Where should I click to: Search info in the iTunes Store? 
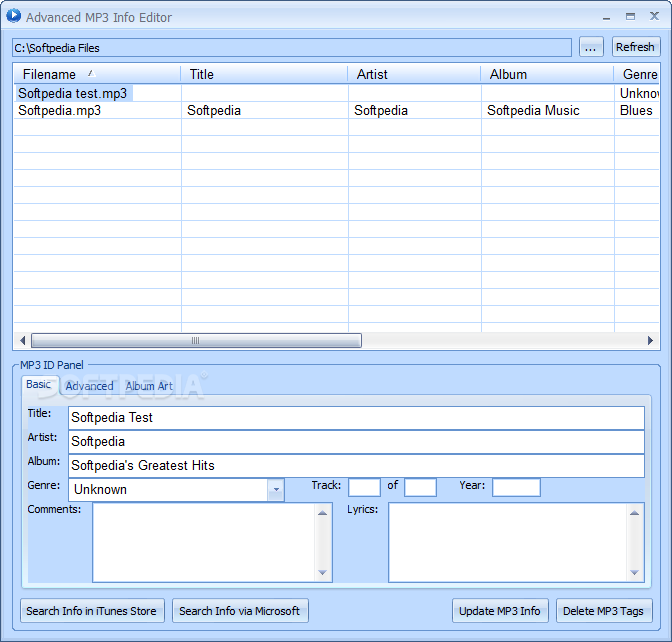(92, 611)
